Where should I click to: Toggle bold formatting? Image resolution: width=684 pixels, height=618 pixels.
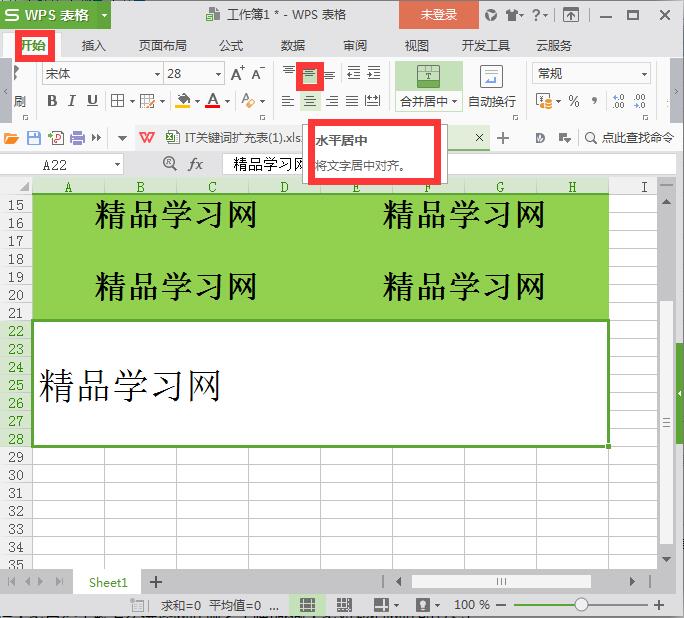coord(52,101)
